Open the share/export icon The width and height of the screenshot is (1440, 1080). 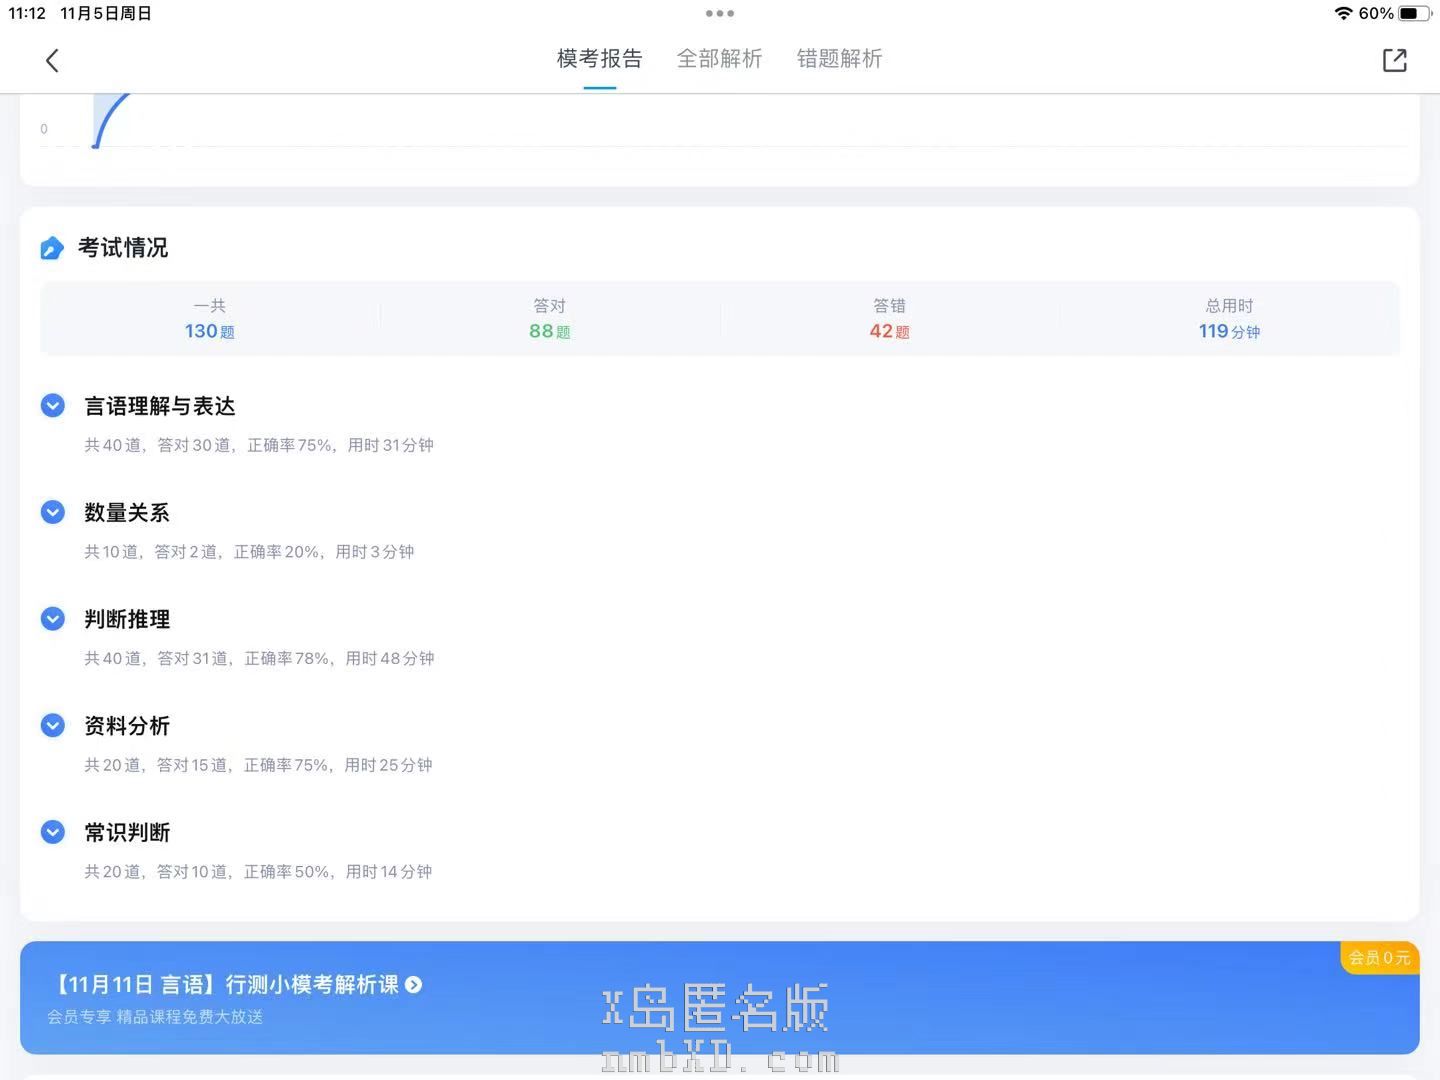[1394, 60]
